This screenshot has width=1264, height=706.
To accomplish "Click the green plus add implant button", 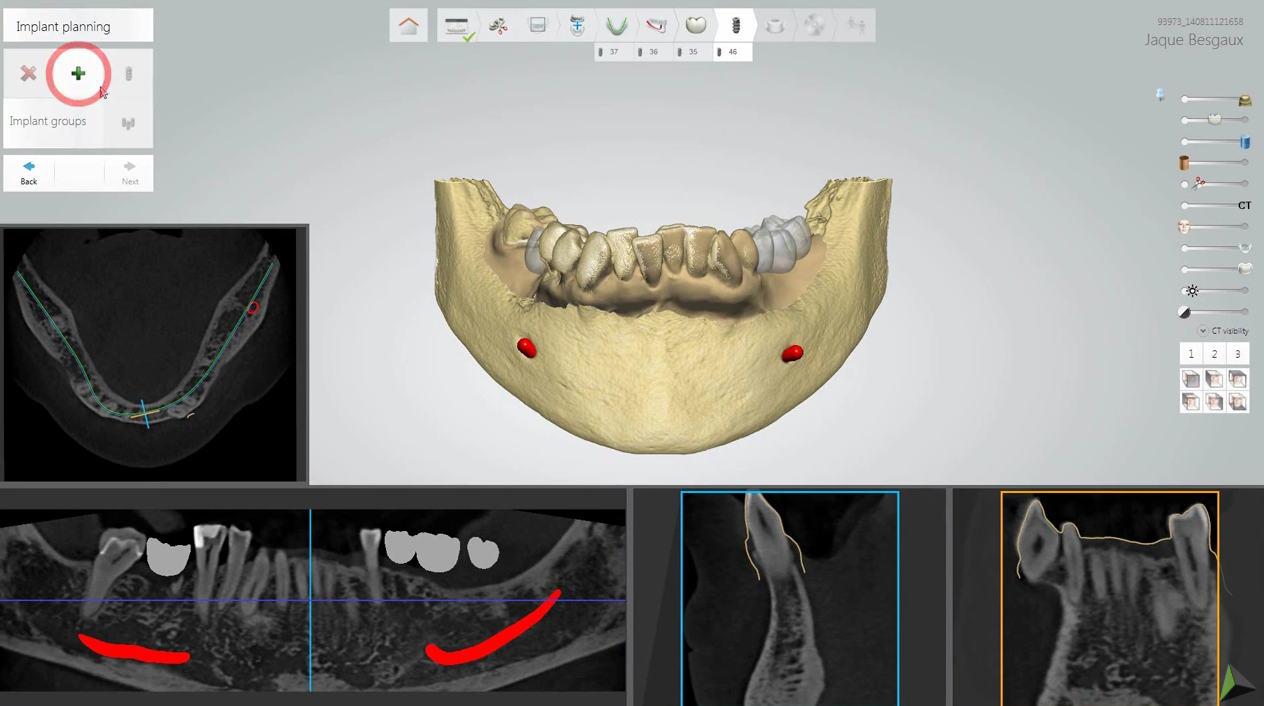I will (x=78, y=73).
